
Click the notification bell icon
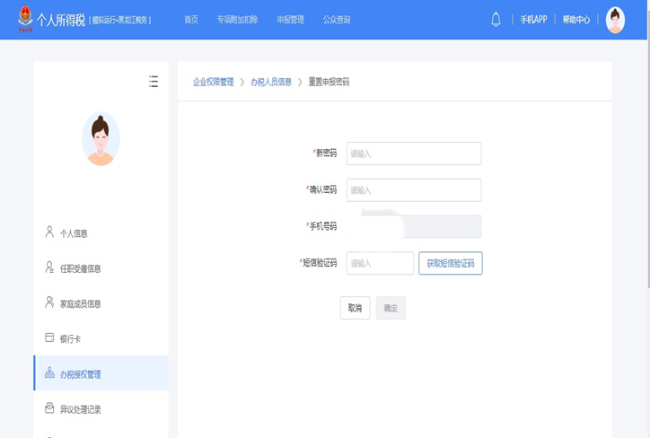click(495, 19)
